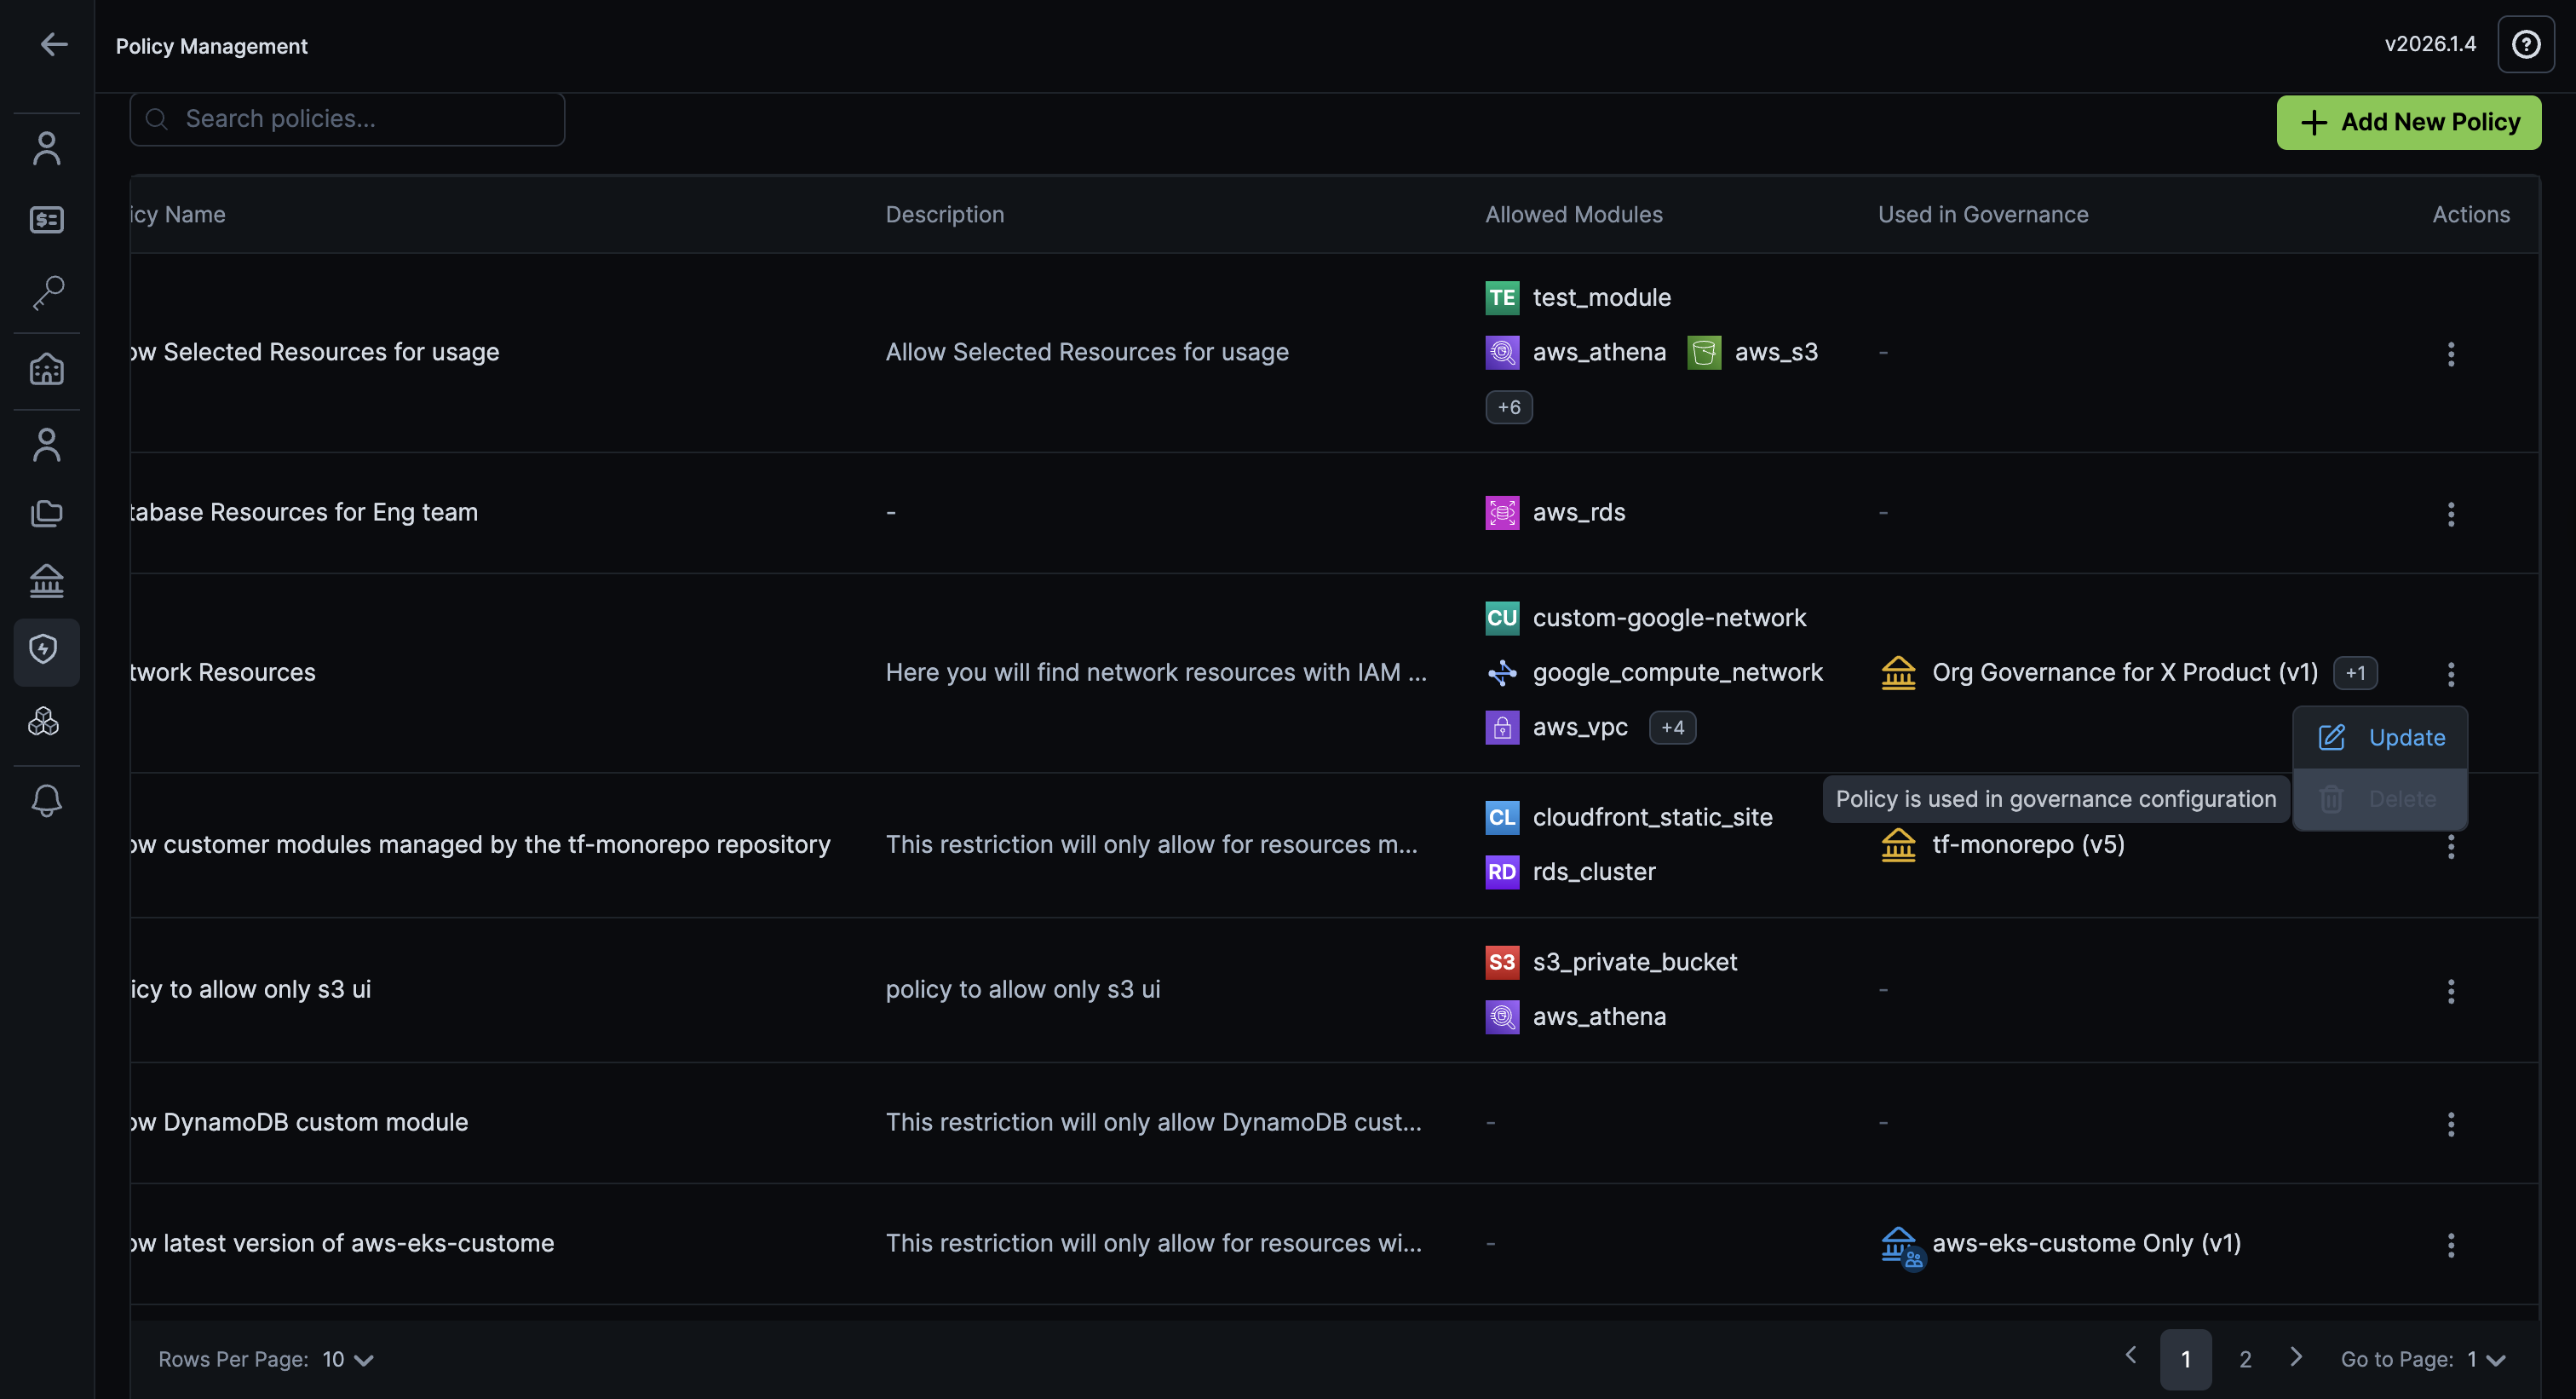Expand the +4 modules badge beside aws_vpc
Image resolution: width=2576 pixels, height=1399 pixels.
click(1671, 727)
